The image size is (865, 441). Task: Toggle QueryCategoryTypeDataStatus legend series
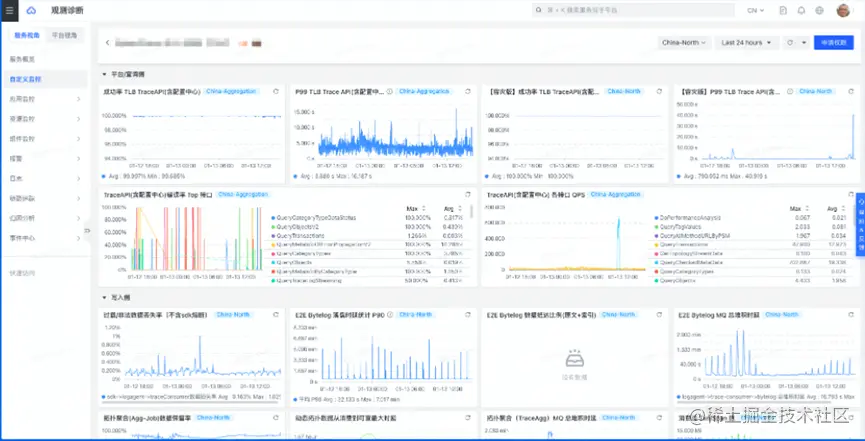313,218
